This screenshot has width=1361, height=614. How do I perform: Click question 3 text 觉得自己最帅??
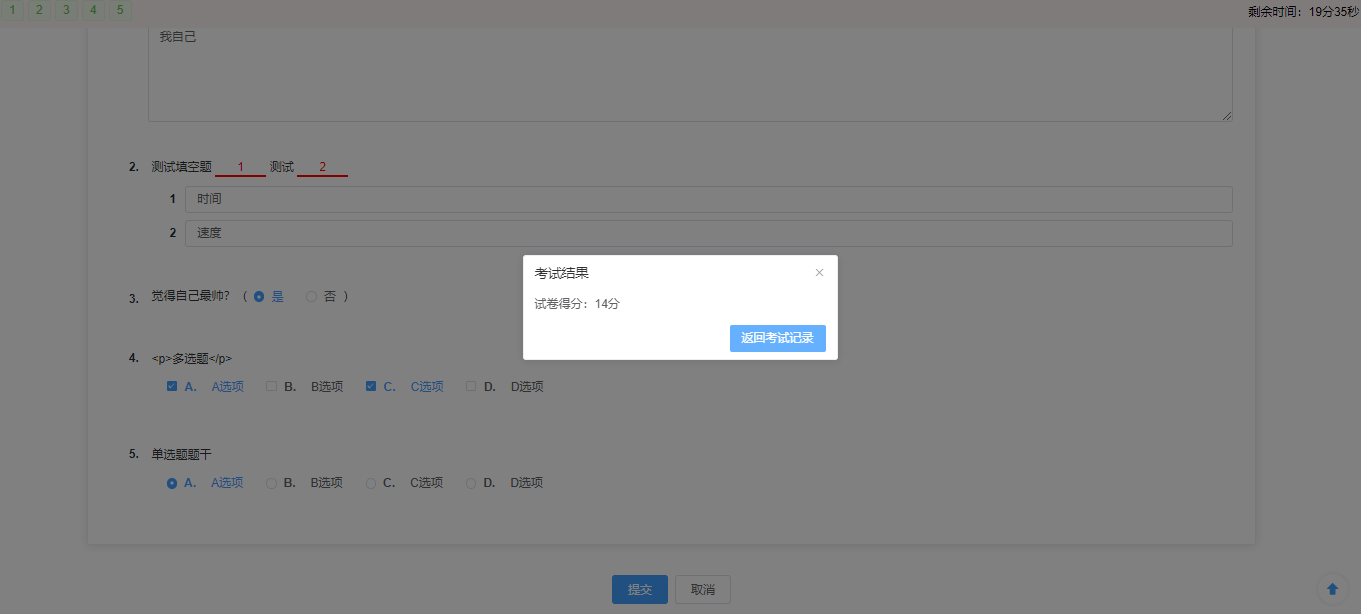point(190,296)
